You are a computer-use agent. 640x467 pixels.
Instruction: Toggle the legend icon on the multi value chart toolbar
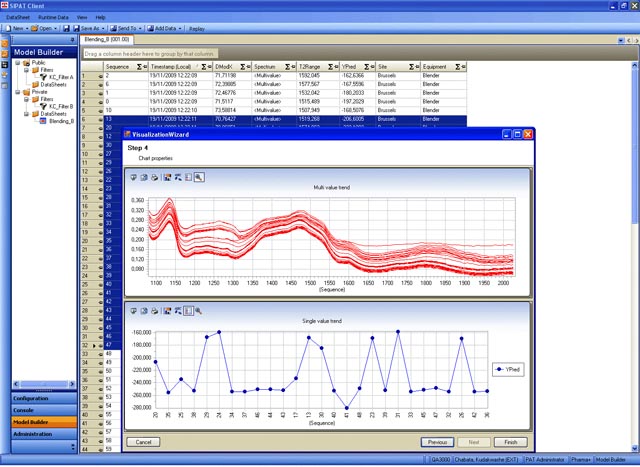coord(188,177)
